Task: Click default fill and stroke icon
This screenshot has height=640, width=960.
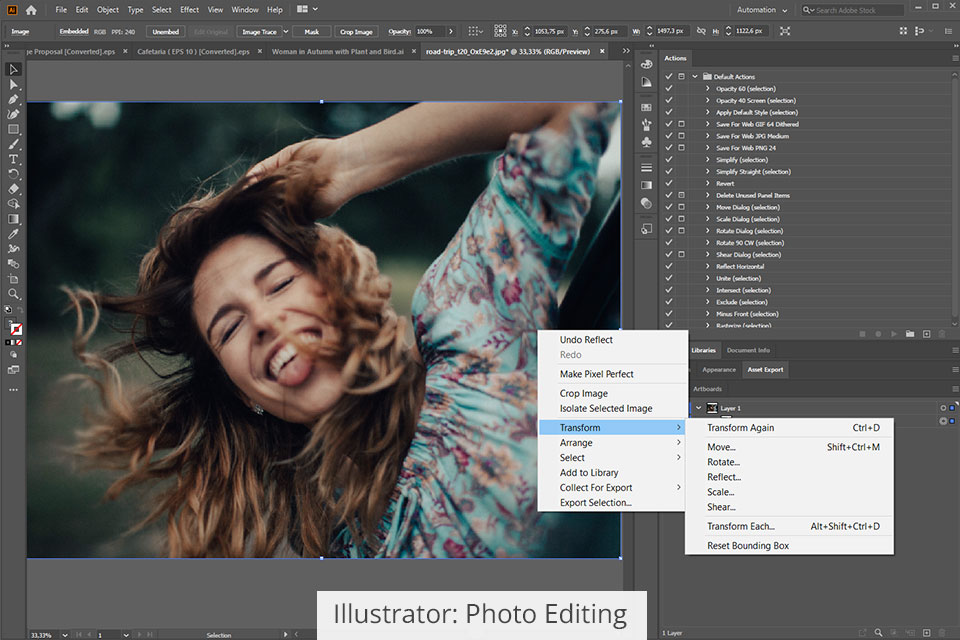Action: click(8, 309)
